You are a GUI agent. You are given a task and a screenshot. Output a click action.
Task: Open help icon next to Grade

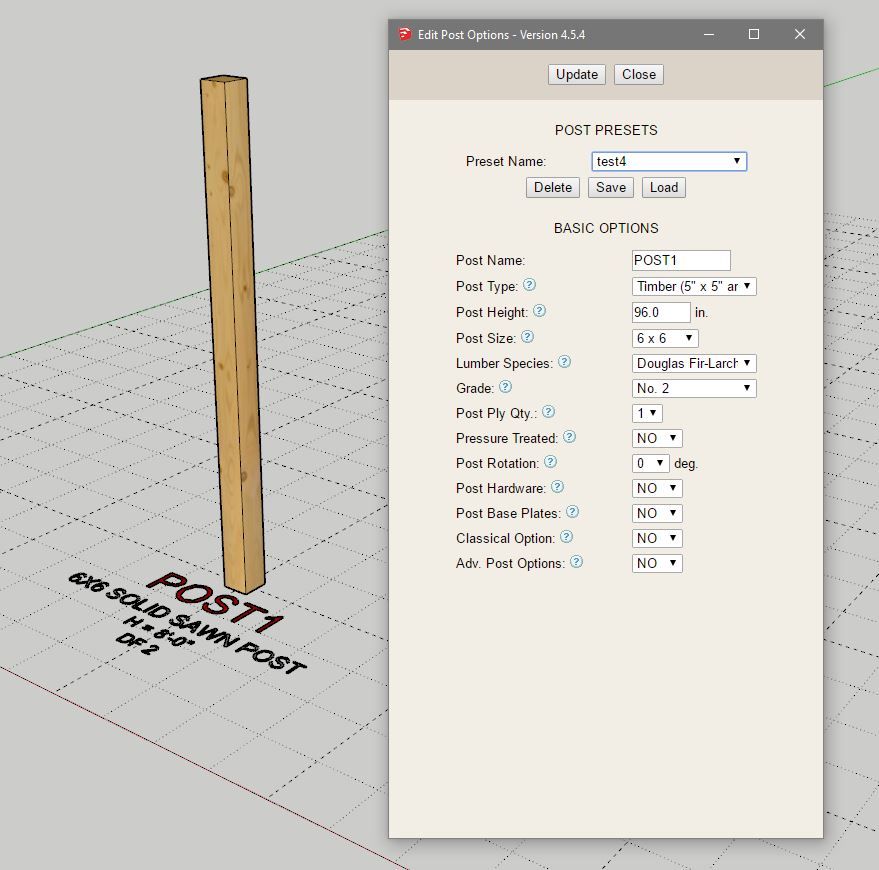pyautogui.click(x=505, y=387)
